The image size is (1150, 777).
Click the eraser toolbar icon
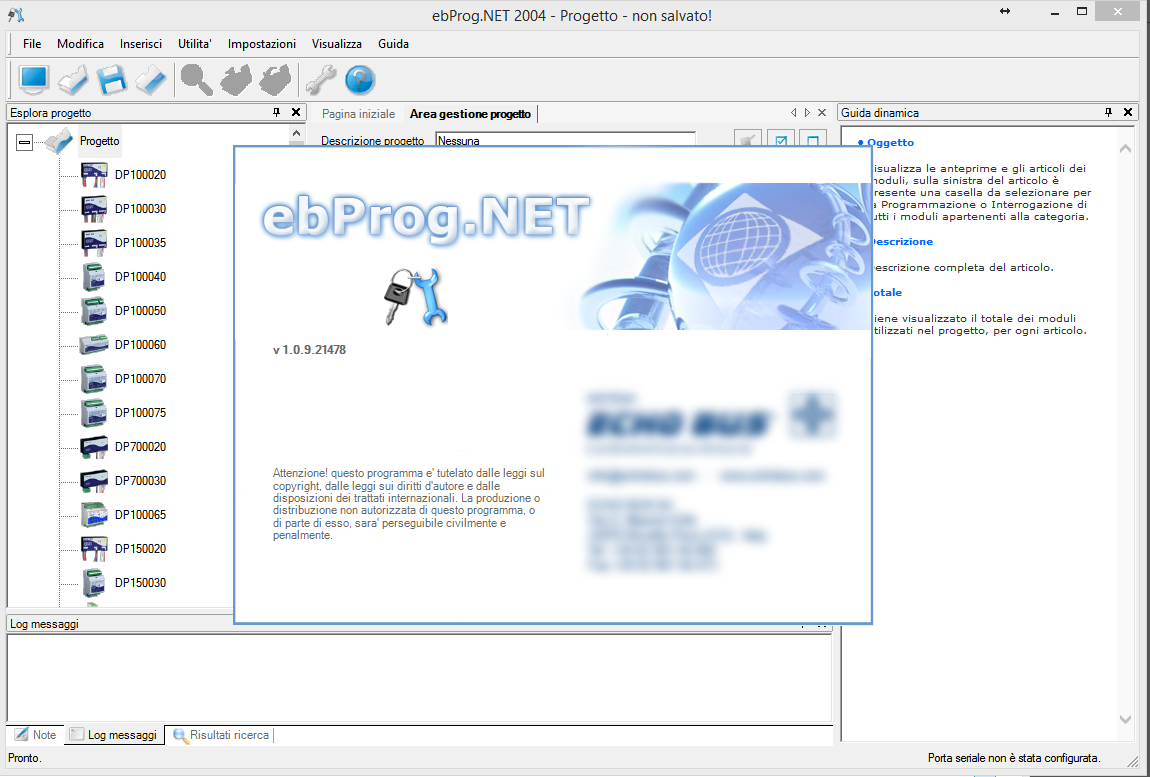pos(151,79)
